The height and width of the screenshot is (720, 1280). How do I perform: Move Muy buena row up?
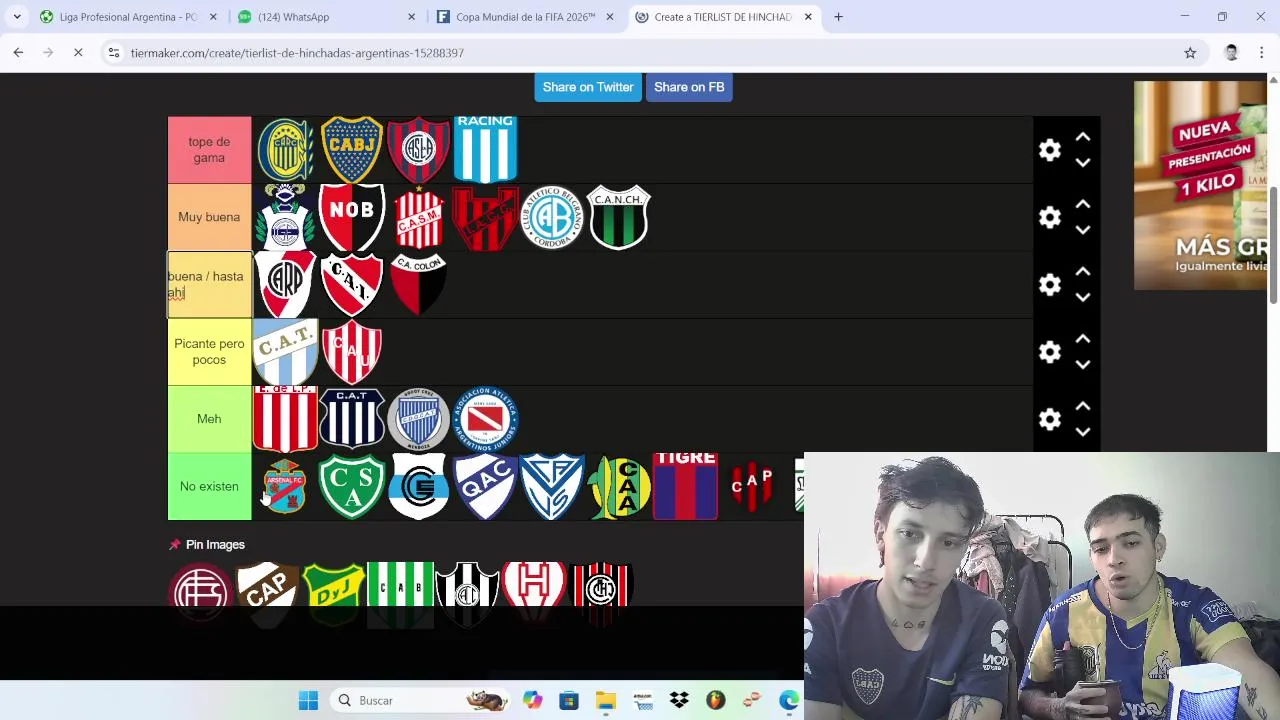tap(1083, 204)
